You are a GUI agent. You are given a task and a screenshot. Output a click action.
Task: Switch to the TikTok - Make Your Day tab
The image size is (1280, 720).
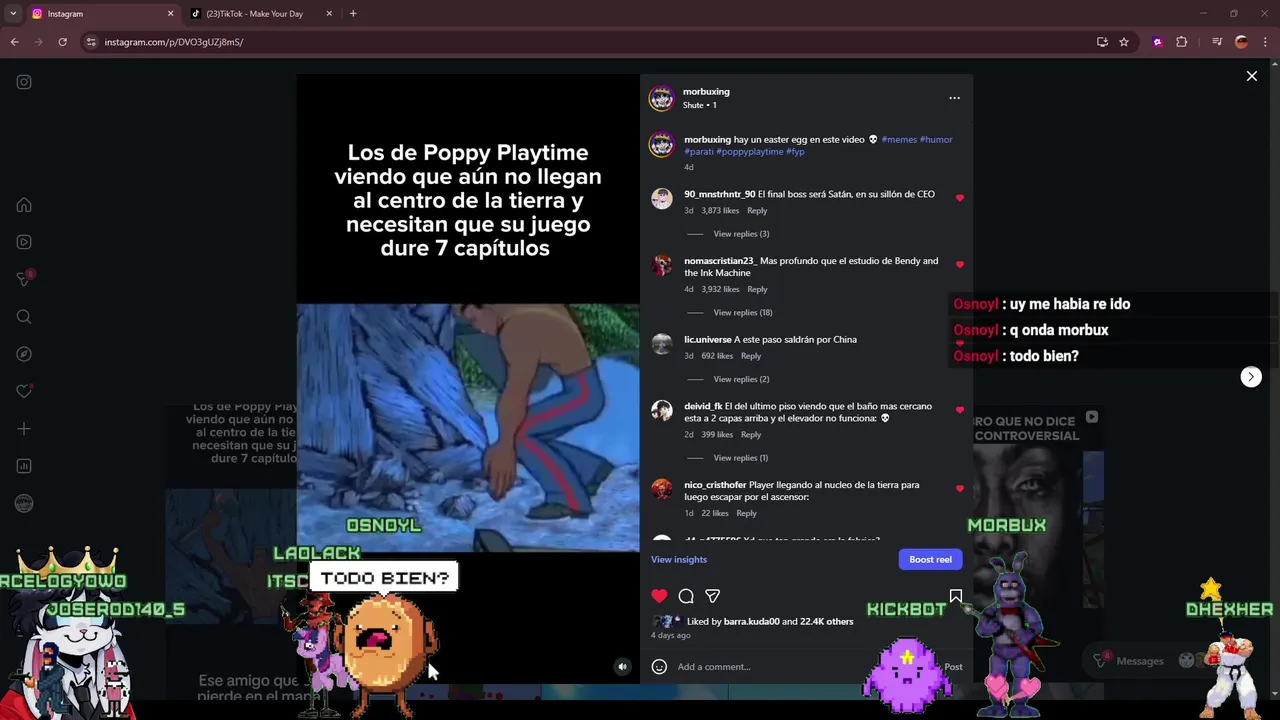(x=262, y=14)
